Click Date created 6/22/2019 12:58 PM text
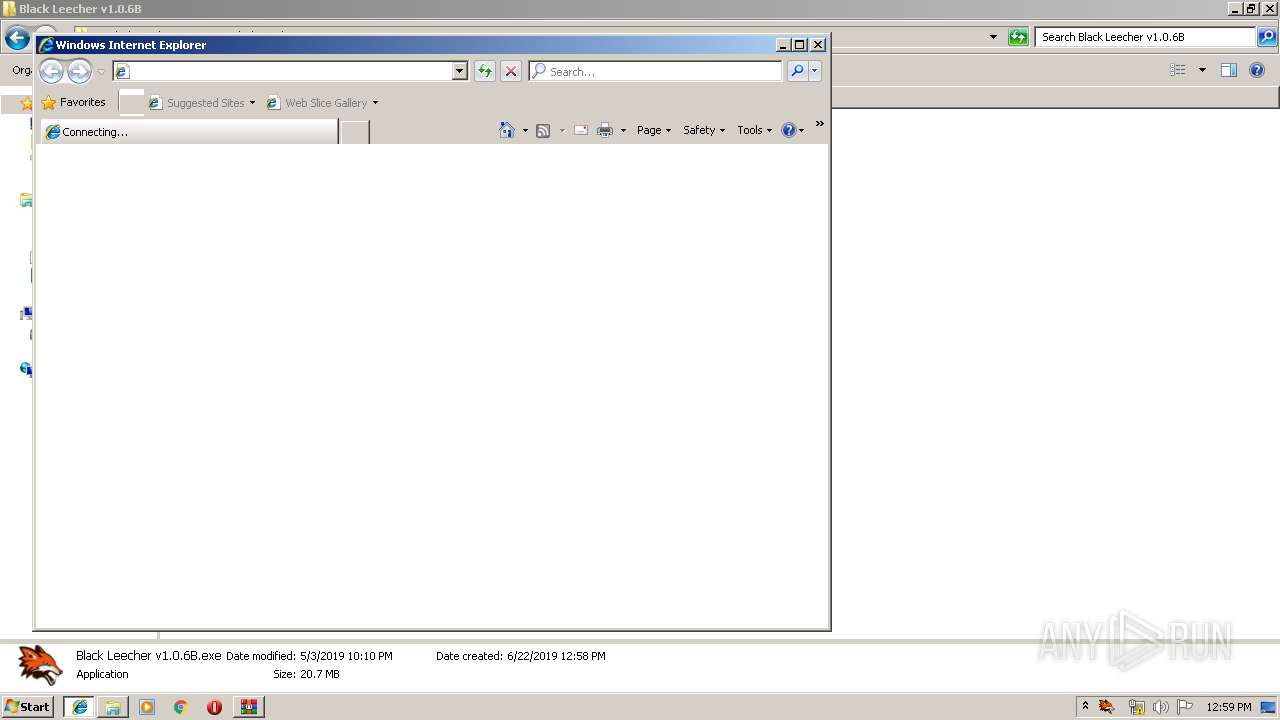Image resolution: width=1280 pixels, height=720 pixels. [521, 656]
